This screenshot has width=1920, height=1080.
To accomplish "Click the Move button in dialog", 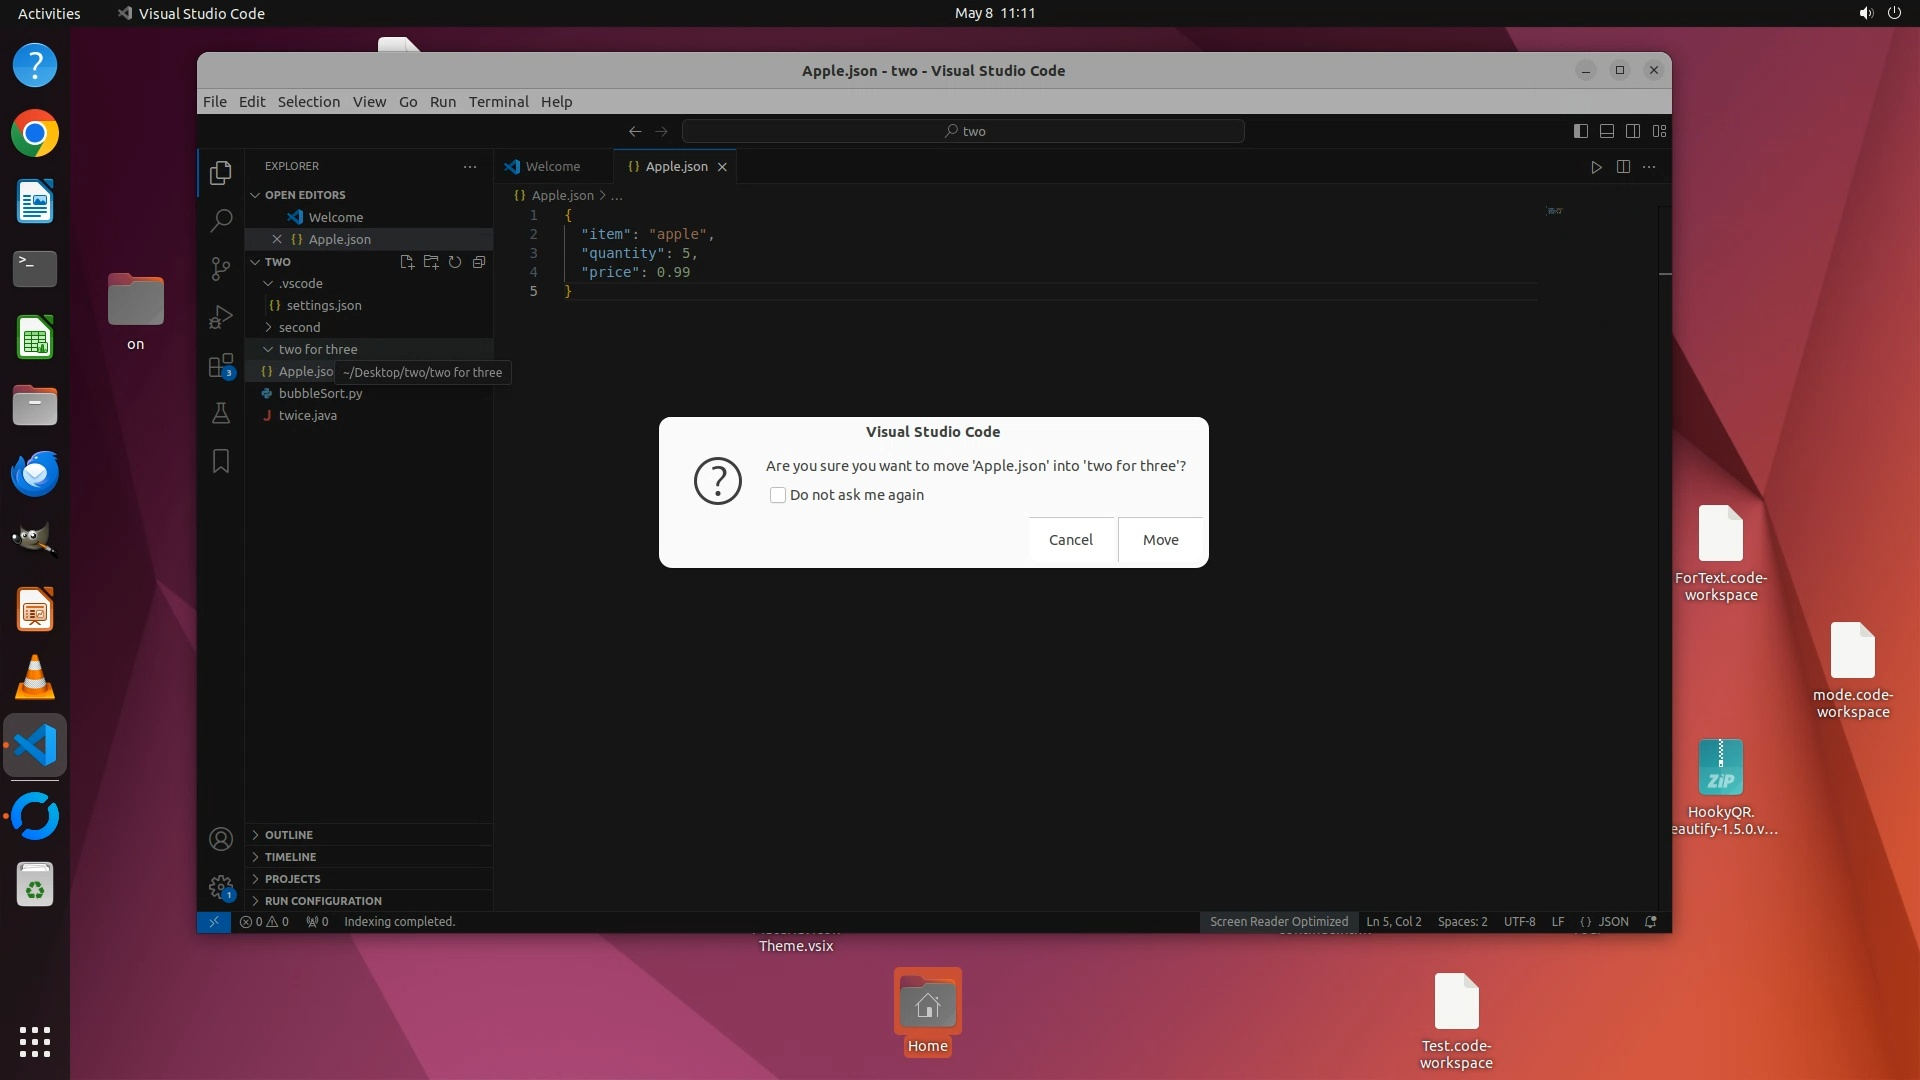I will (1160, 540).
